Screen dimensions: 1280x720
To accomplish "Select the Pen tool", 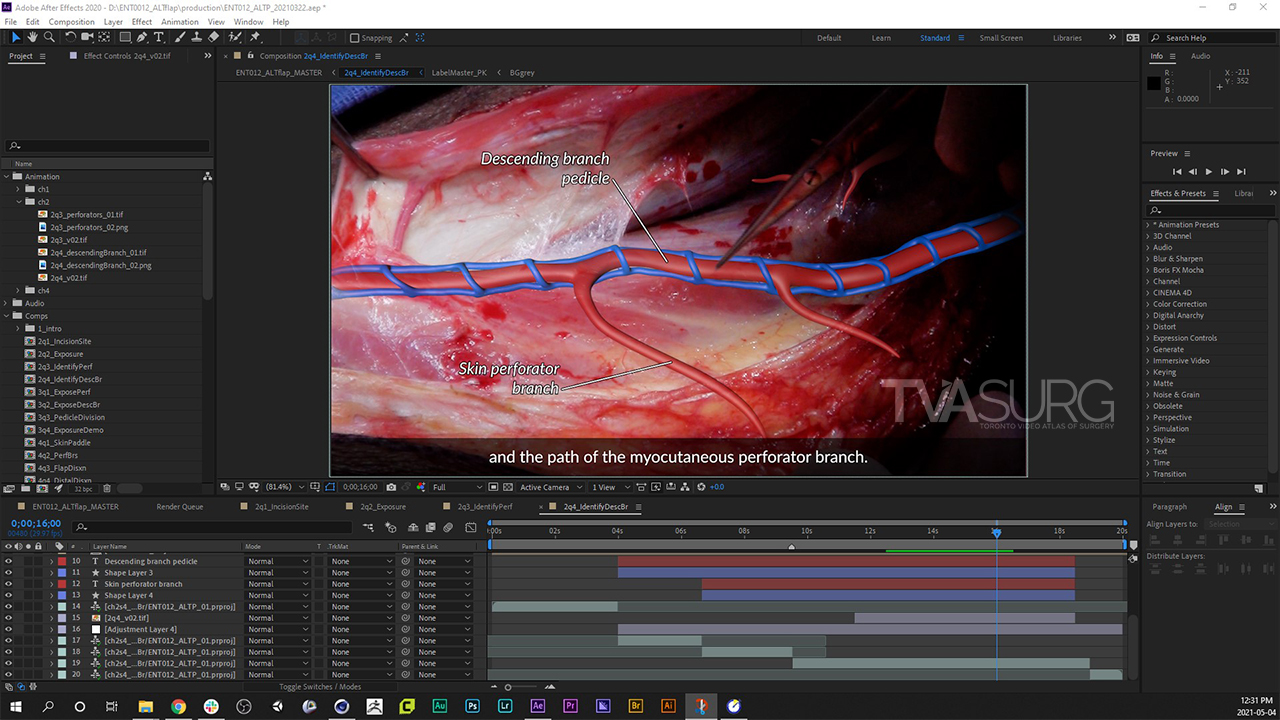I will tap(143, 37).
